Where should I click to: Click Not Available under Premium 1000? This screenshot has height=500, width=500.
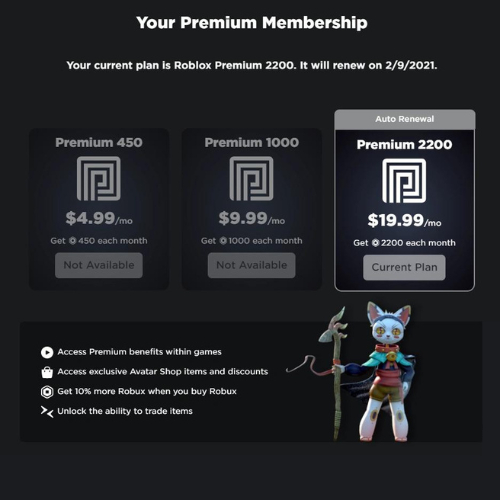pos(251,265)
